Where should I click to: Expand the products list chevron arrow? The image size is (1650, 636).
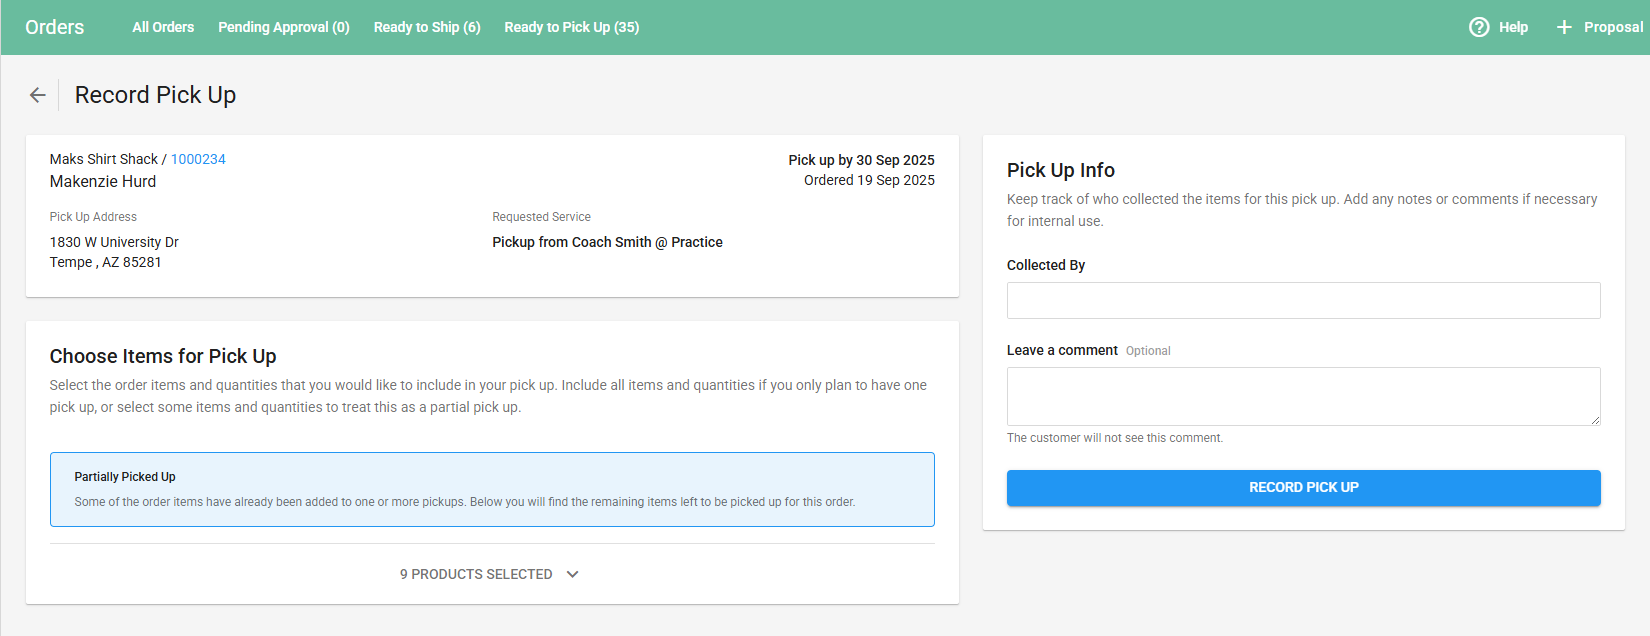click(573, 574)
